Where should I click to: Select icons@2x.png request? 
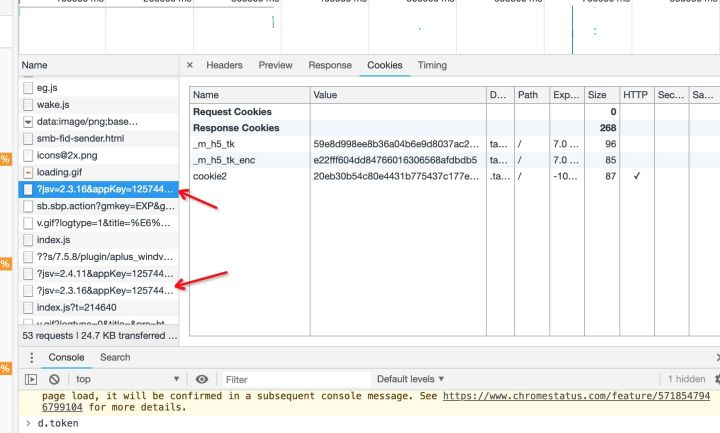(x=99, y=155)
